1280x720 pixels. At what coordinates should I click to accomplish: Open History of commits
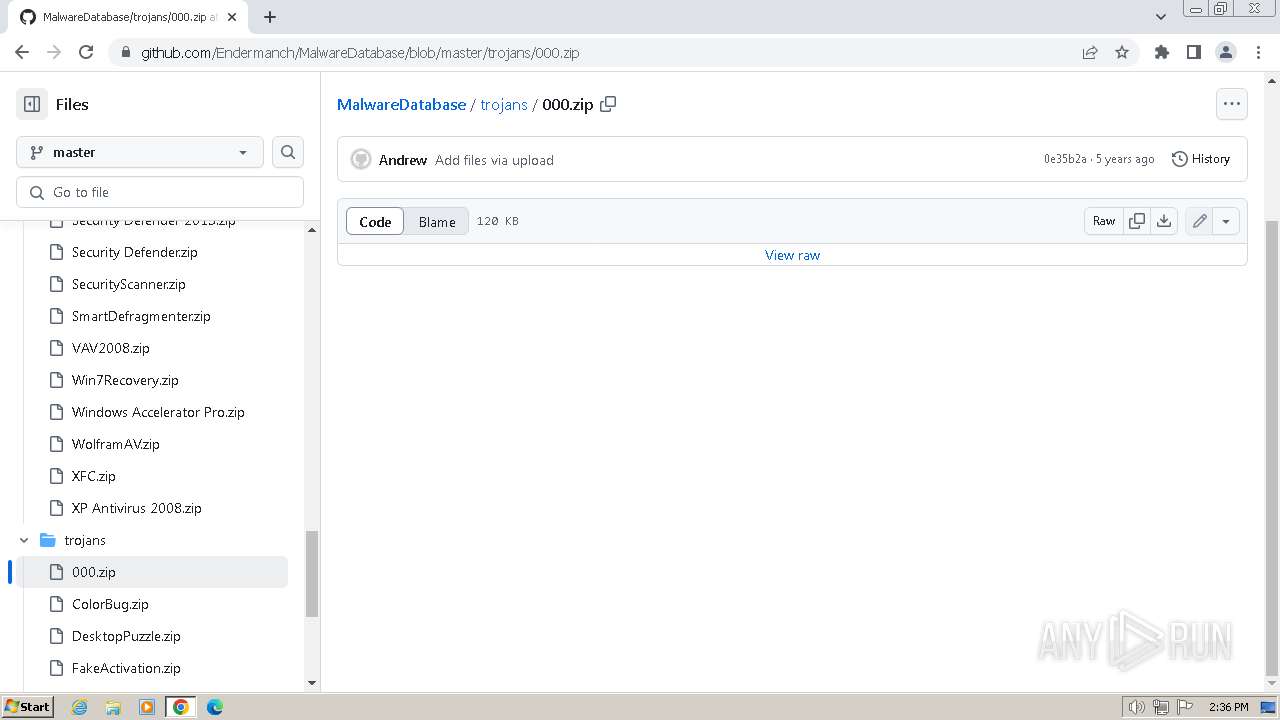1201,159
